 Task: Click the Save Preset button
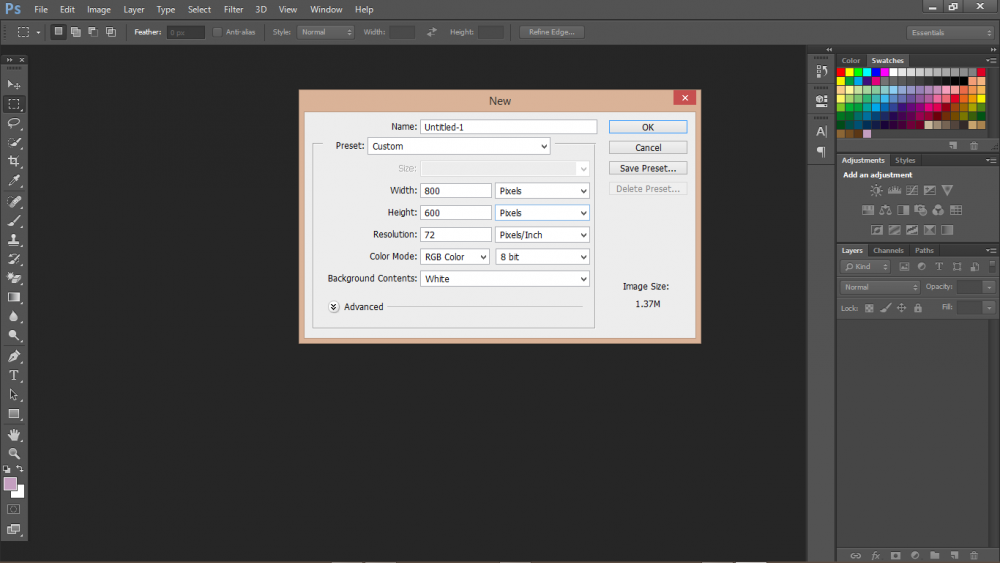(648, 168)
